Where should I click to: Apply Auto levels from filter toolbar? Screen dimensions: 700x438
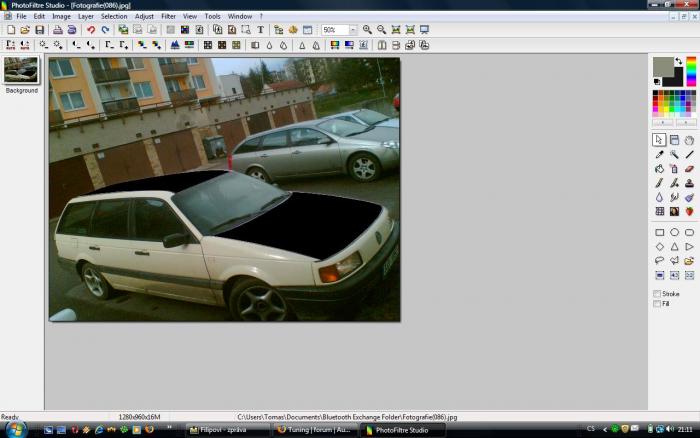click(11, 45)
